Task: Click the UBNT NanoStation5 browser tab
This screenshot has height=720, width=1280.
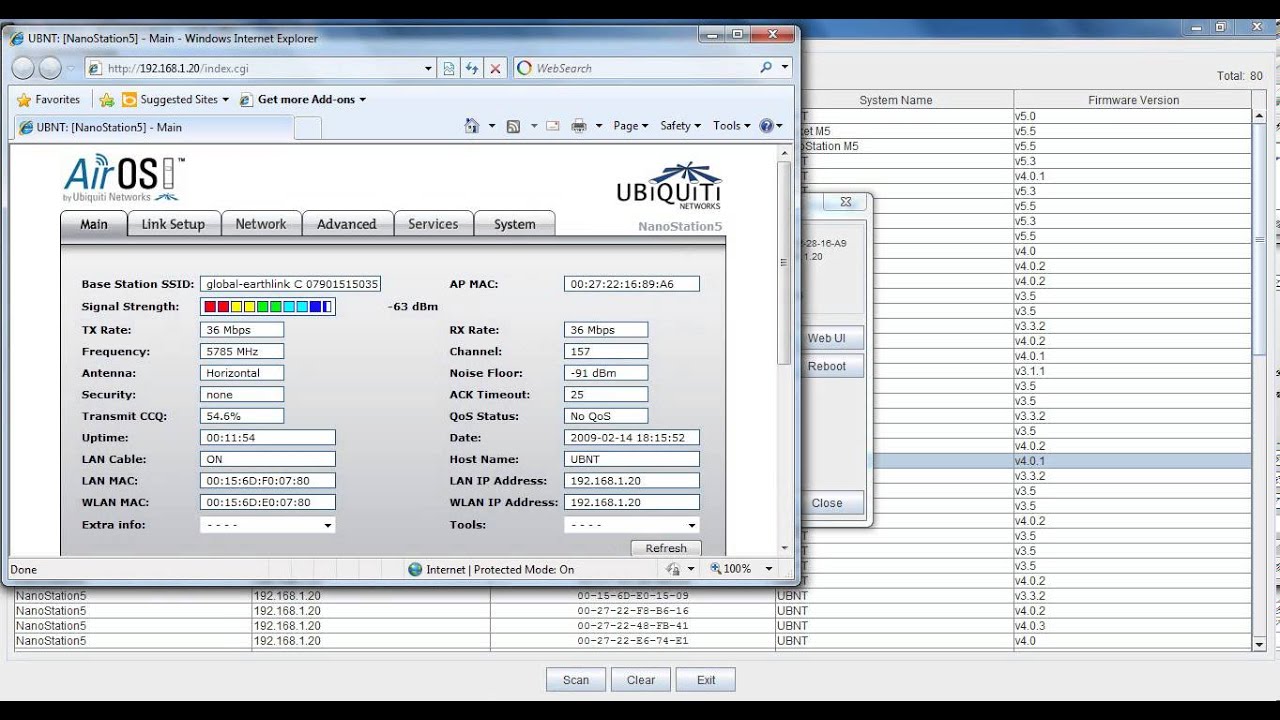Action: pos(152,127)
